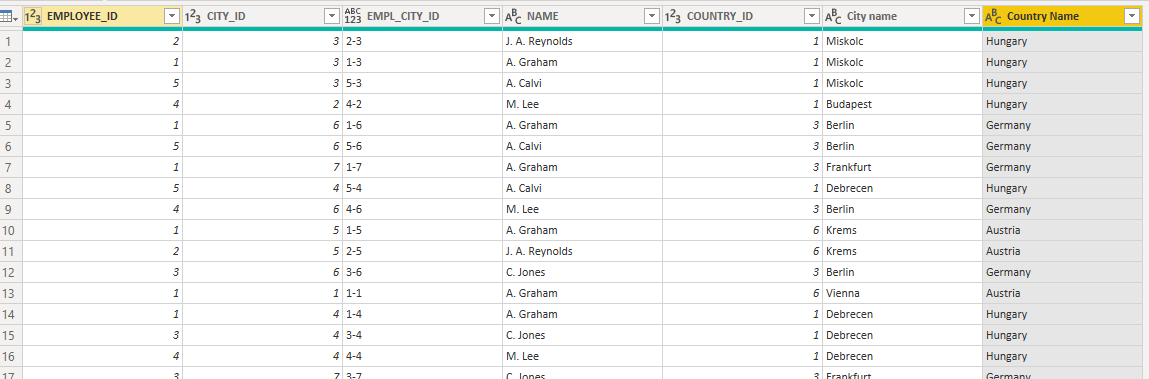Image resolution: width=1149 pixels, height=379 pixels.
Task: Click the EMPLOYEE_ID number data type icon
Action: 33,15
